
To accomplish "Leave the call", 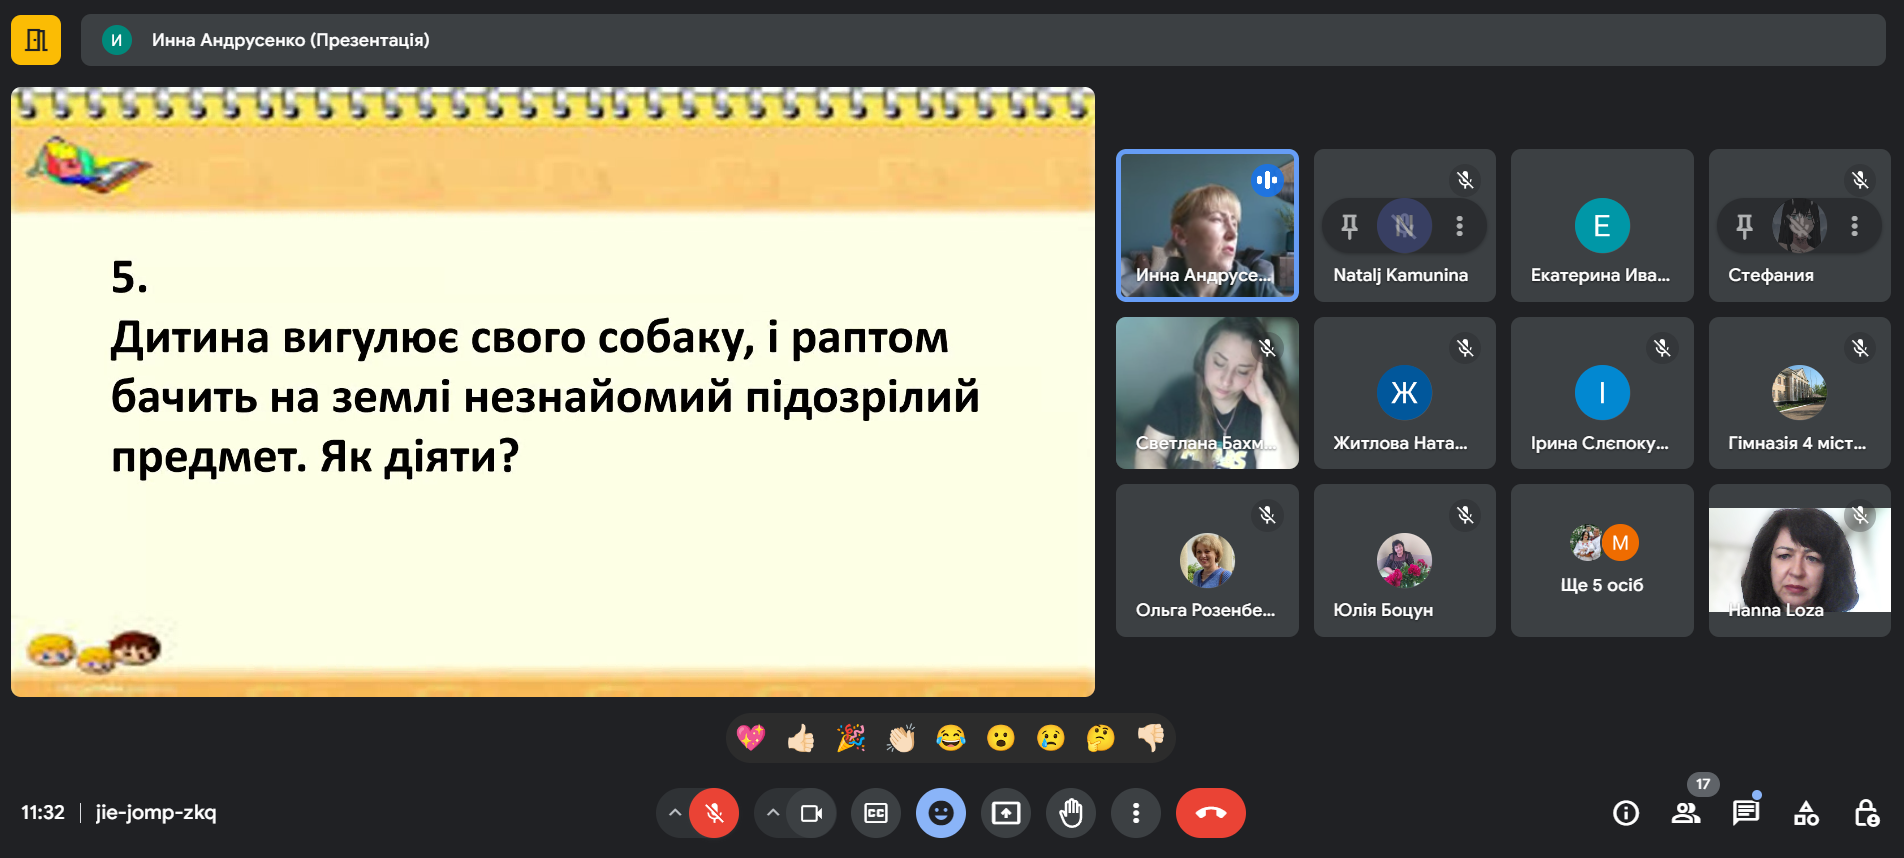I will click(x=1210, y=813).
